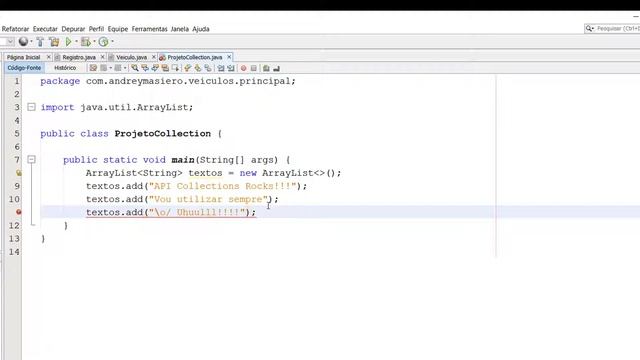Click the red error marker beside textos.add Uhuulll
This screenshot has height=360, width=640.
(x=18, y=212)
